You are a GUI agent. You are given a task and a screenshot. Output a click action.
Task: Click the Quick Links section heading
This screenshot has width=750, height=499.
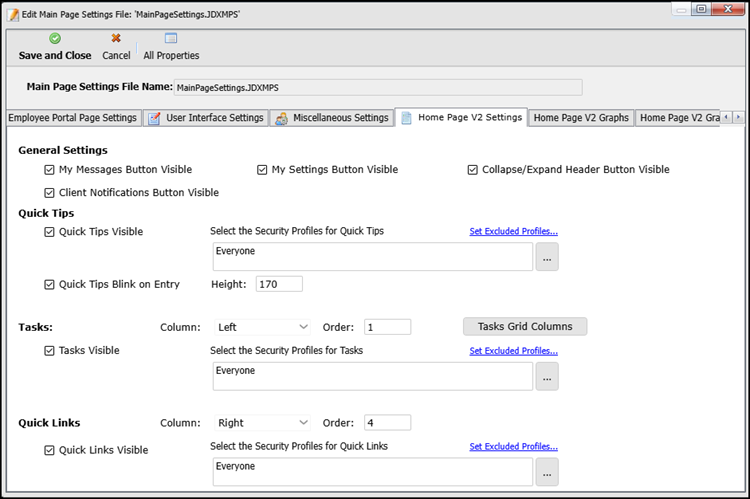(x=49, y=423)
